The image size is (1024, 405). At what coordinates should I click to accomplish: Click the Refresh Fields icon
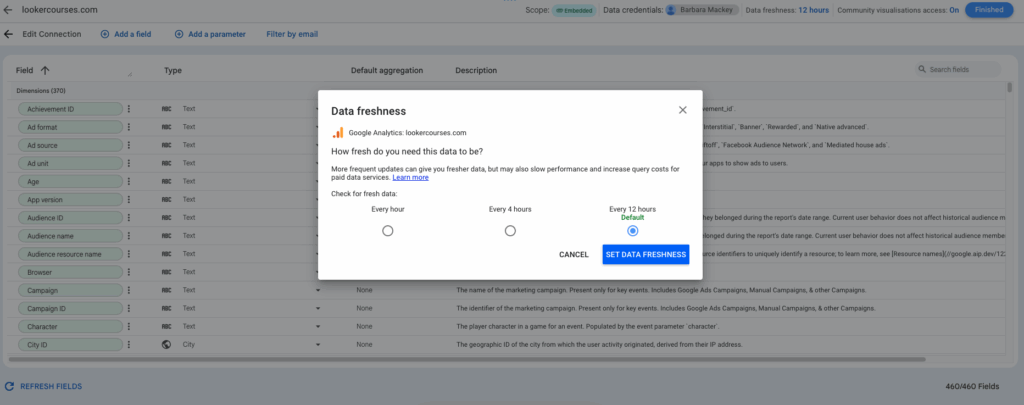pos(9,386)
